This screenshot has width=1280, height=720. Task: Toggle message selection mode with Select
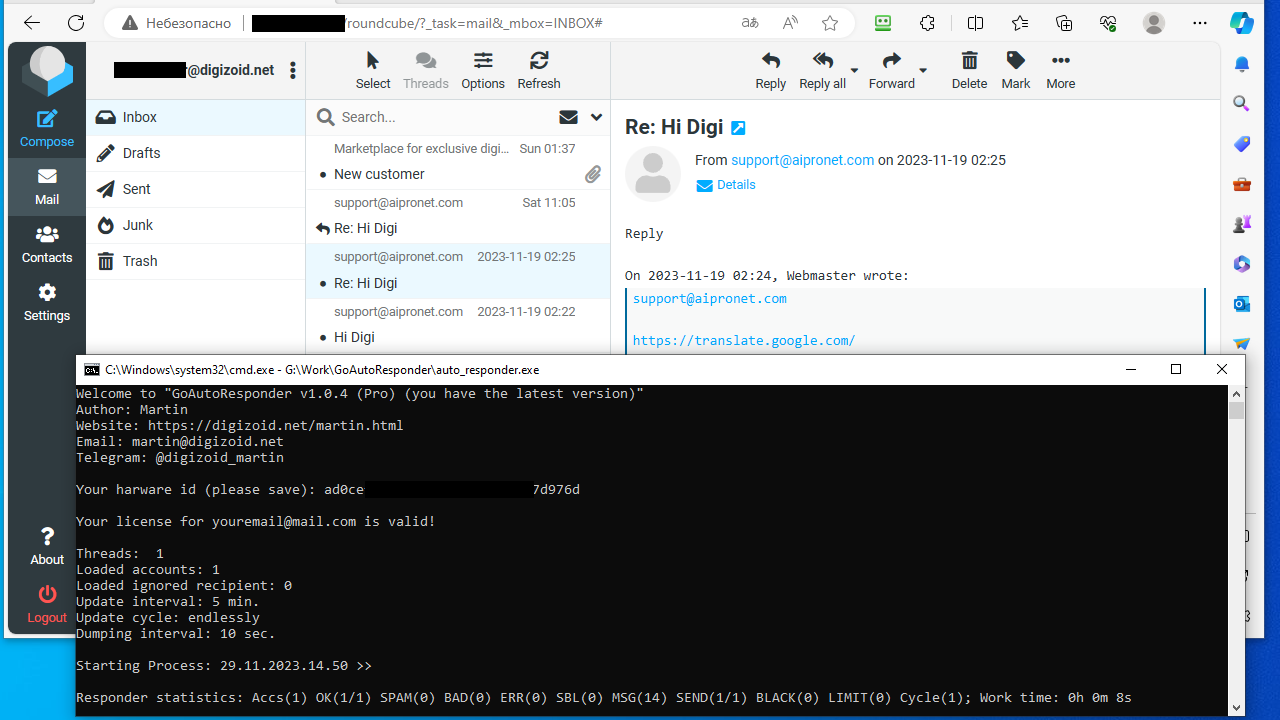click(x=372, y=70)
